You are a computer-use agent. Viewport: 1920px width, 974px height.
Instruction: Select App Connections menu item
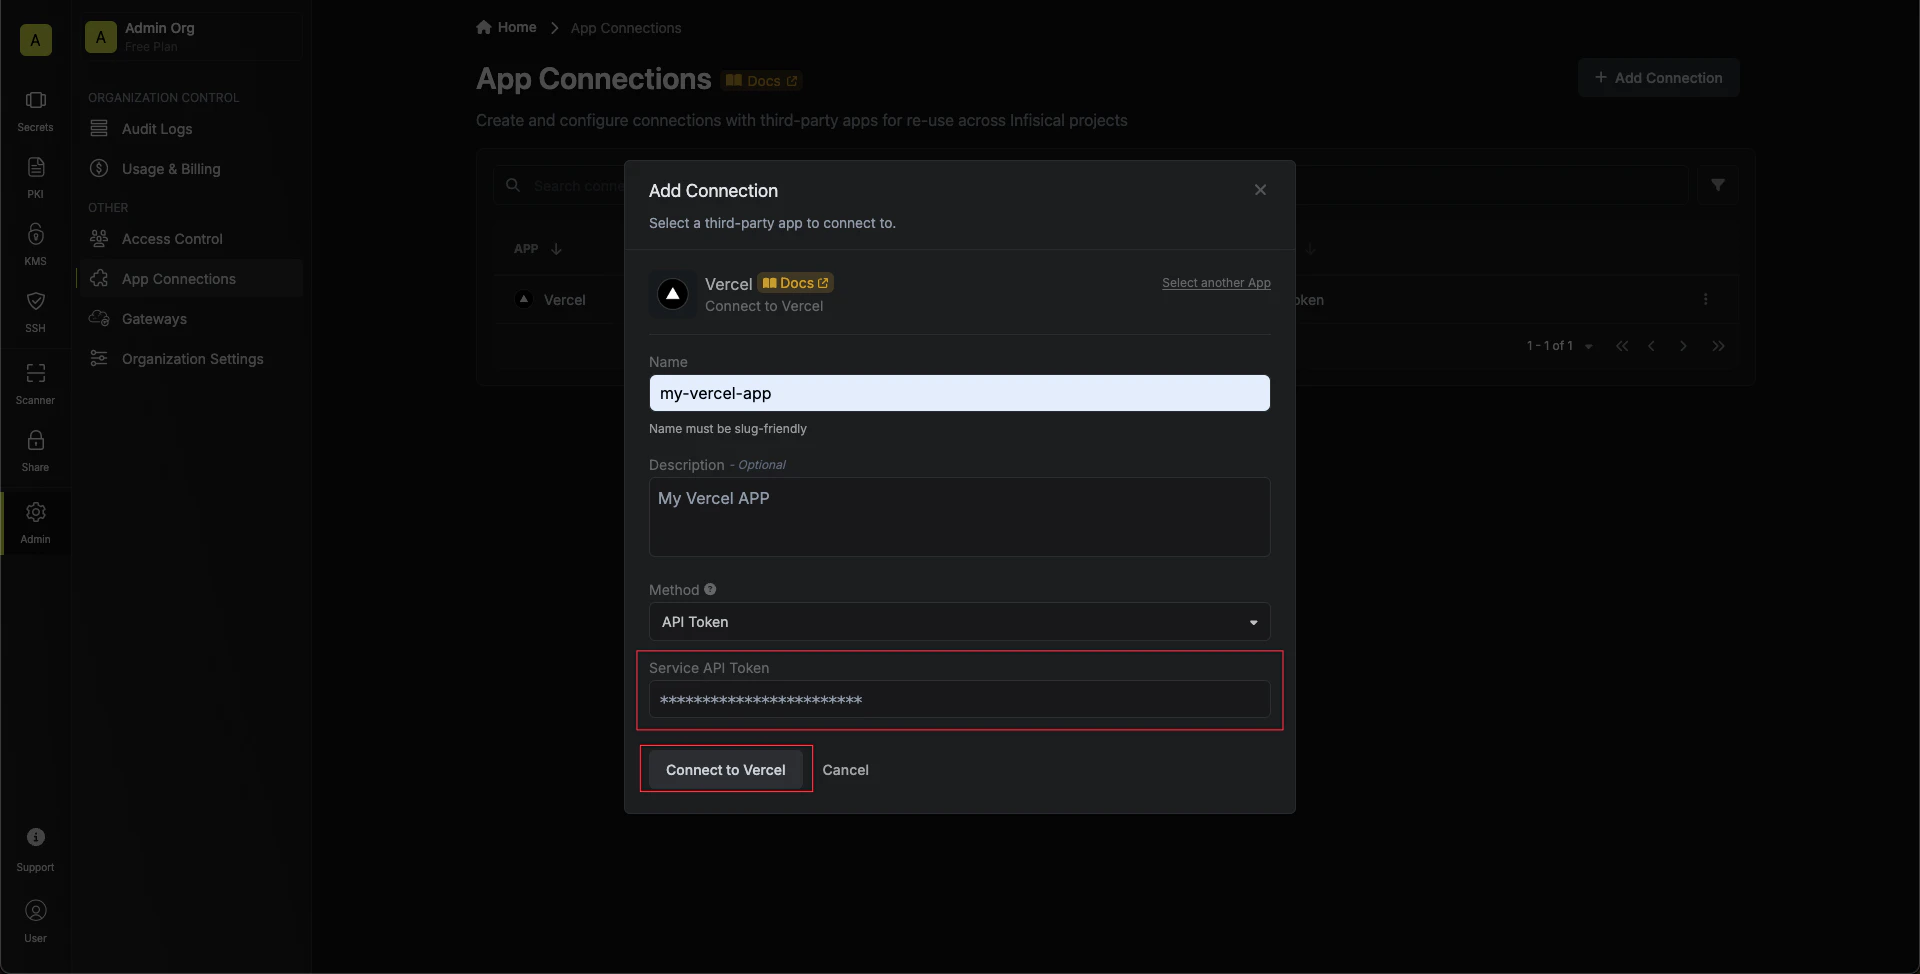[190, 279]
